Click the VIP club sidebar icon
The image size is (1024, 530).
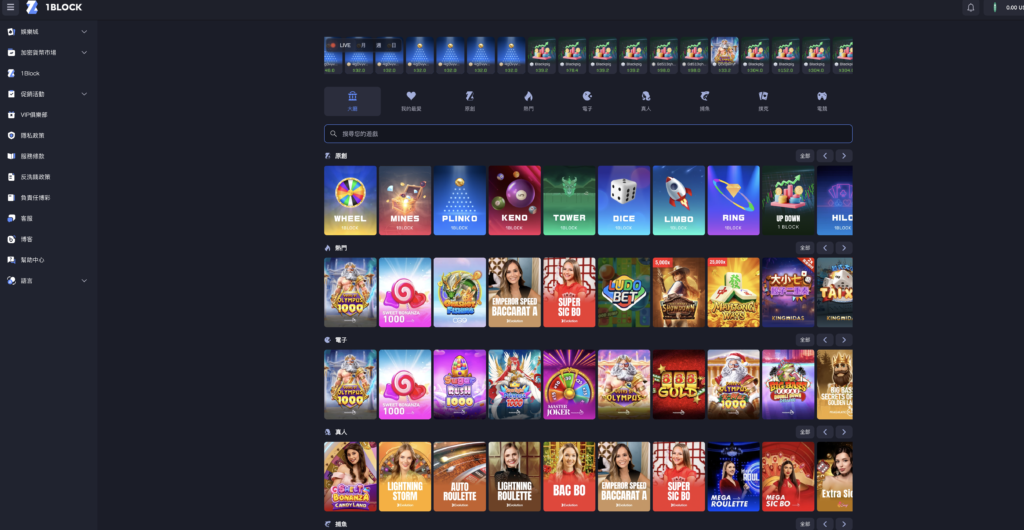coord(11,115)
